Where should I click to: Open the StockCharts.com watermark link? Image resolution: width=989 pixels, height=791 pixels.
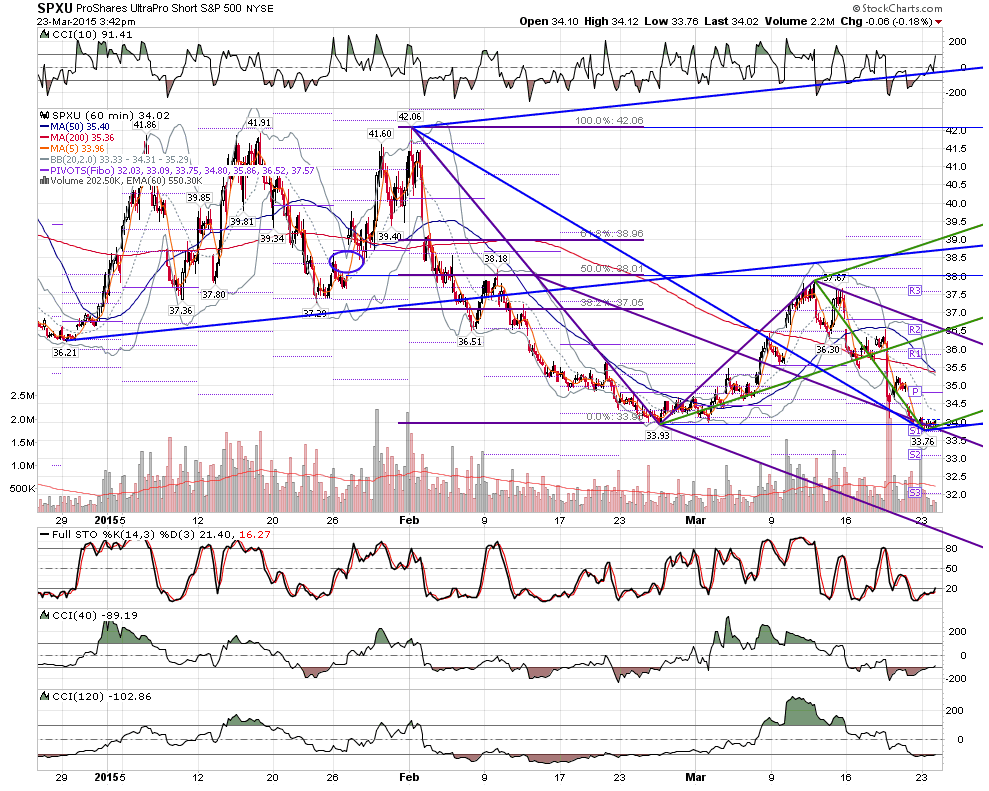click(x=898, y=8)
